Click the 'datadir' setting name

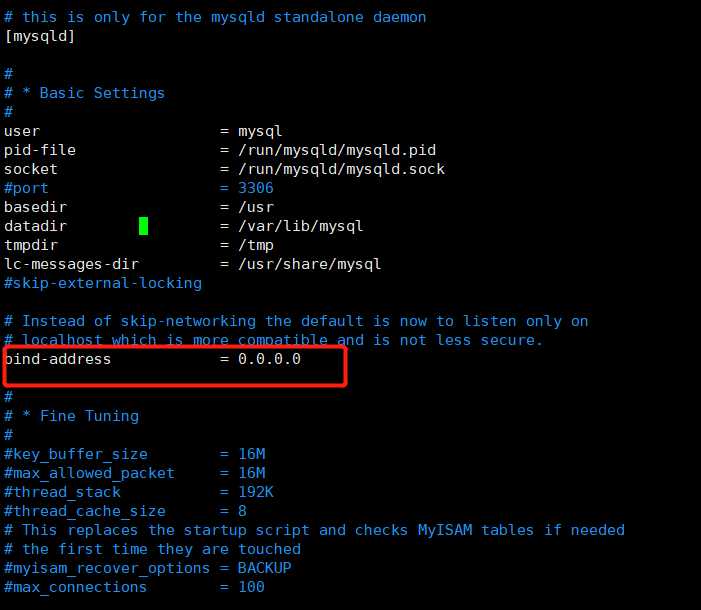coord(35,226)
